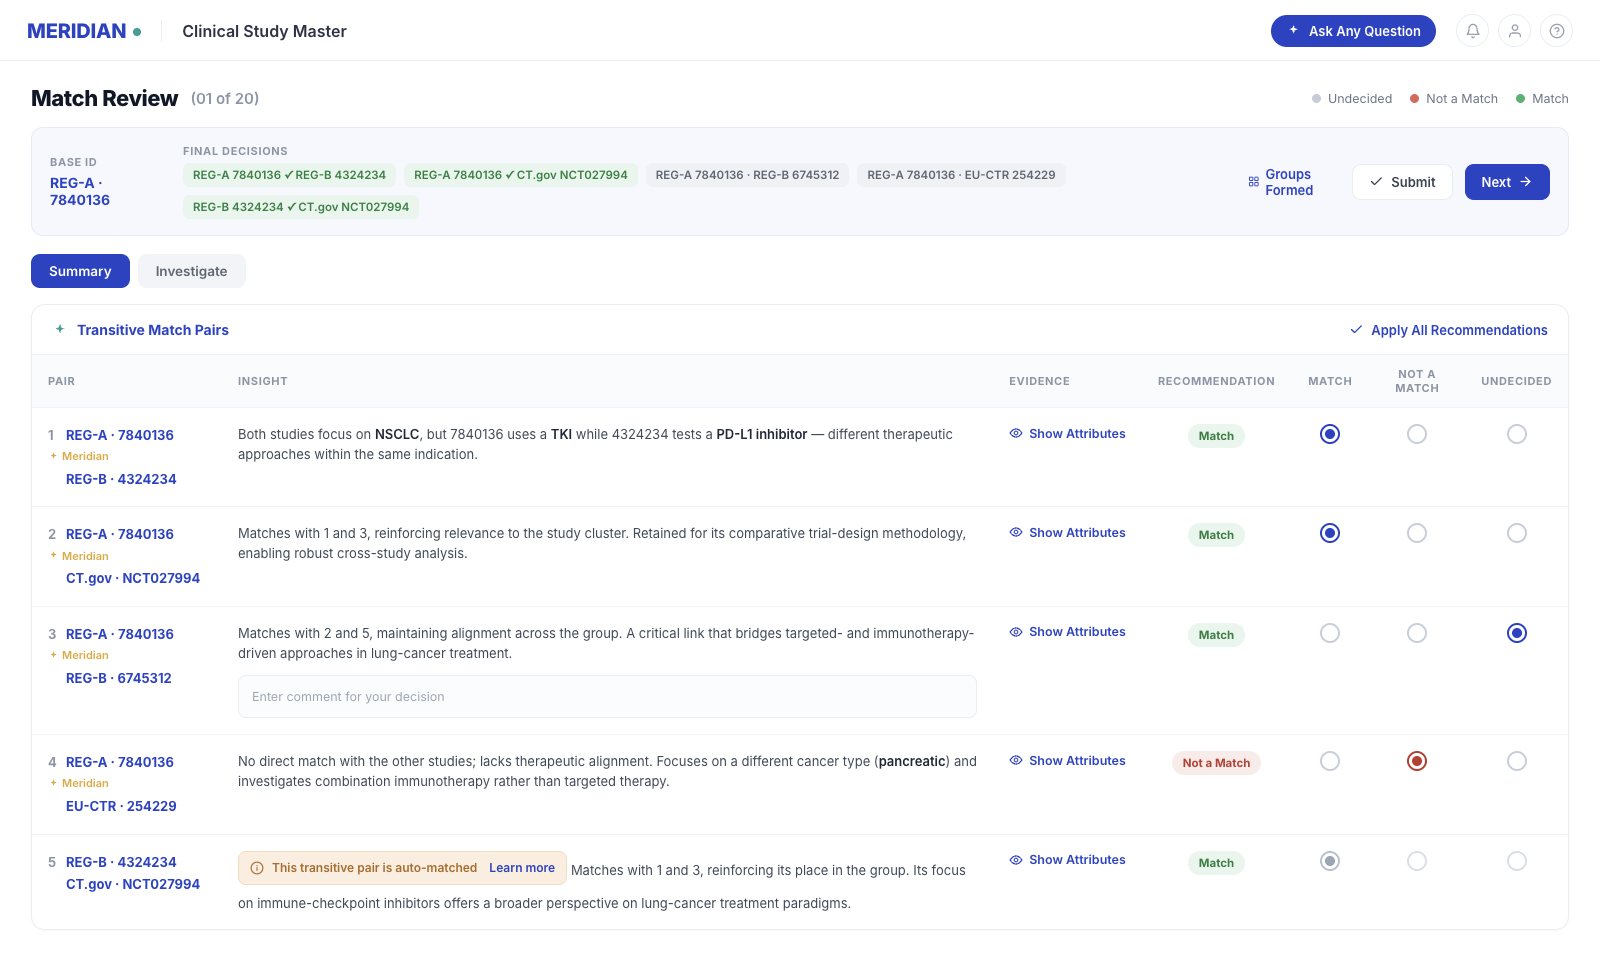Click the sparkle icon beside Transitive Match Pairs
Screen dimensions: 1600x964
pos(60,329)
